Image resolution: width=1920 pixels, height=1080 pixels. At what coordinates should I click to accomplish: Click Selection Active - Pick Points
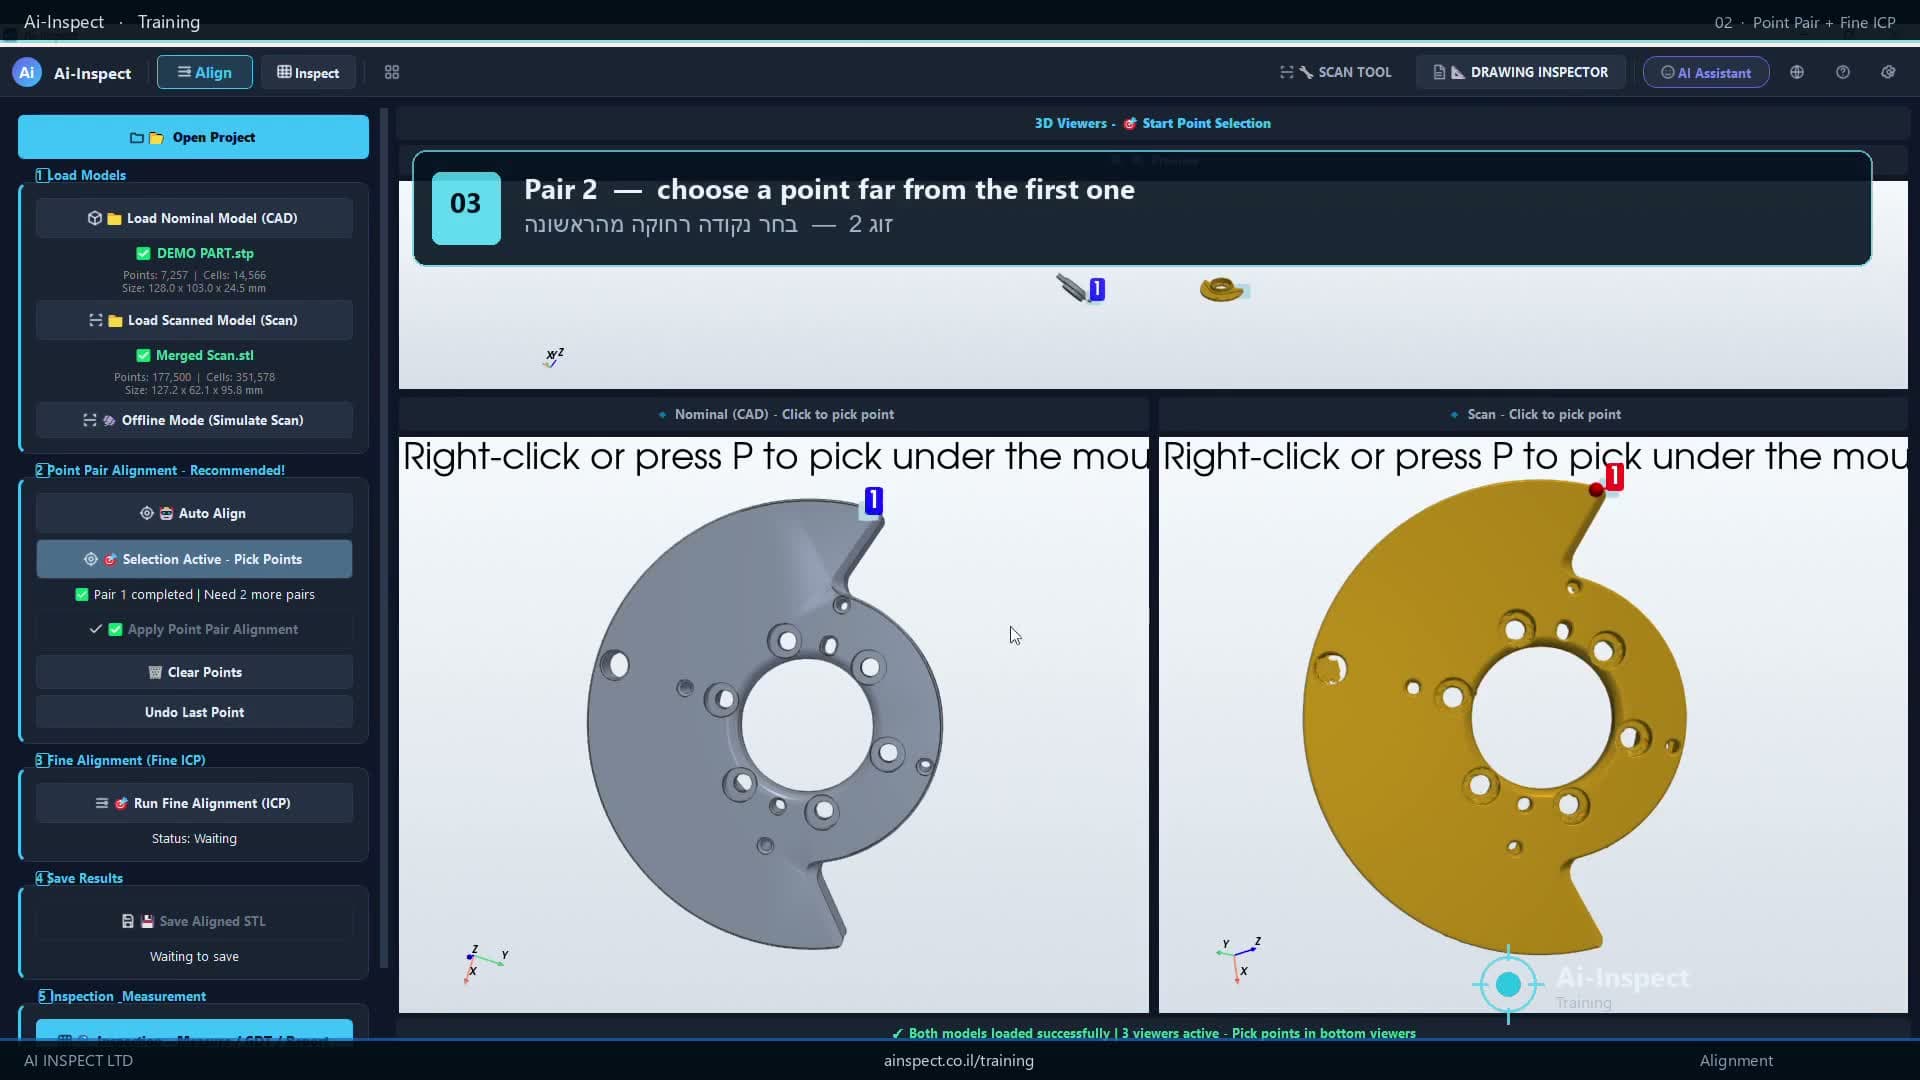[194, 559]
